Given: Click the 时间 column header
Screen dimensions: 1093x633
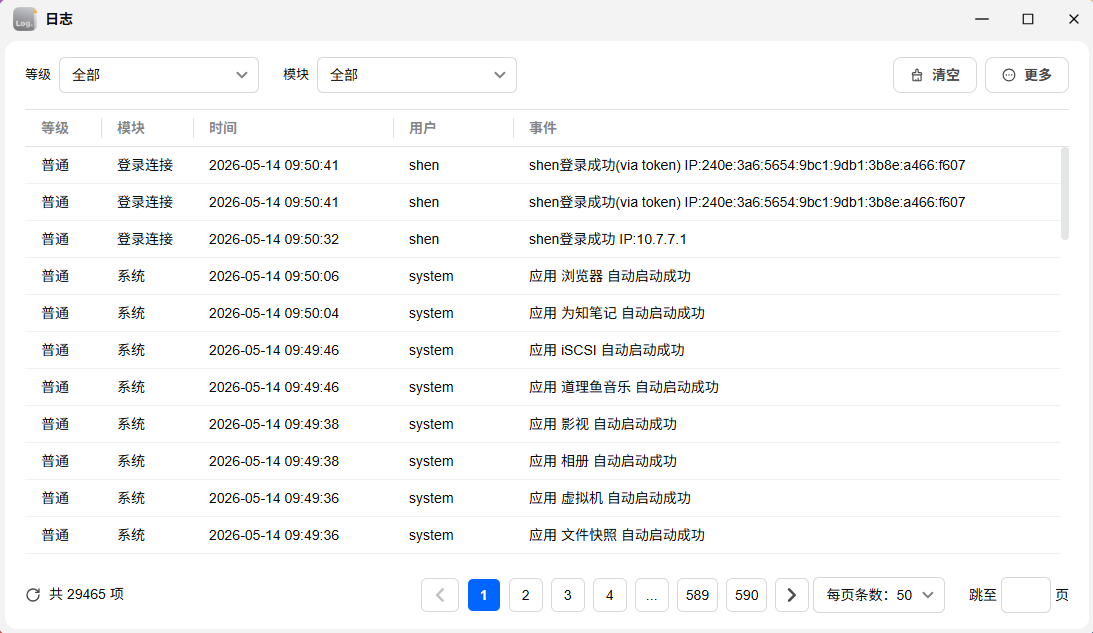Looking at the screenshot, I should (223, 128).
